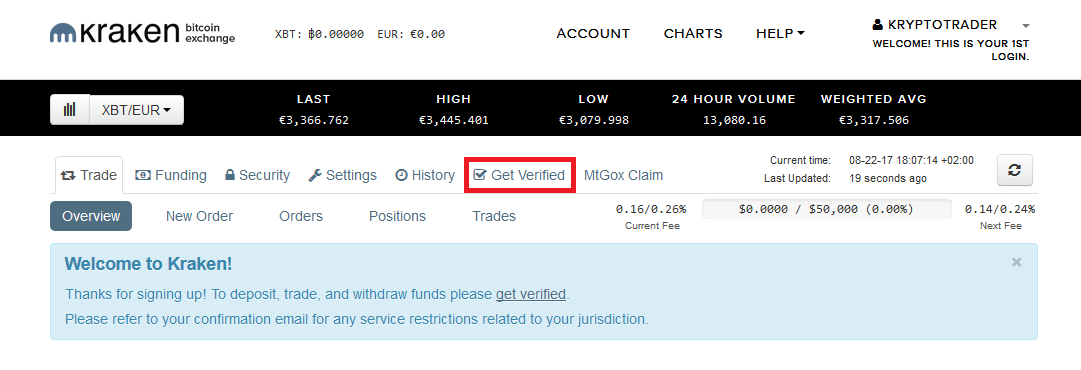This screenshot has height=370, width=1081.
Task: Refresh data with the reload icon button
Action: point(1015,170)
